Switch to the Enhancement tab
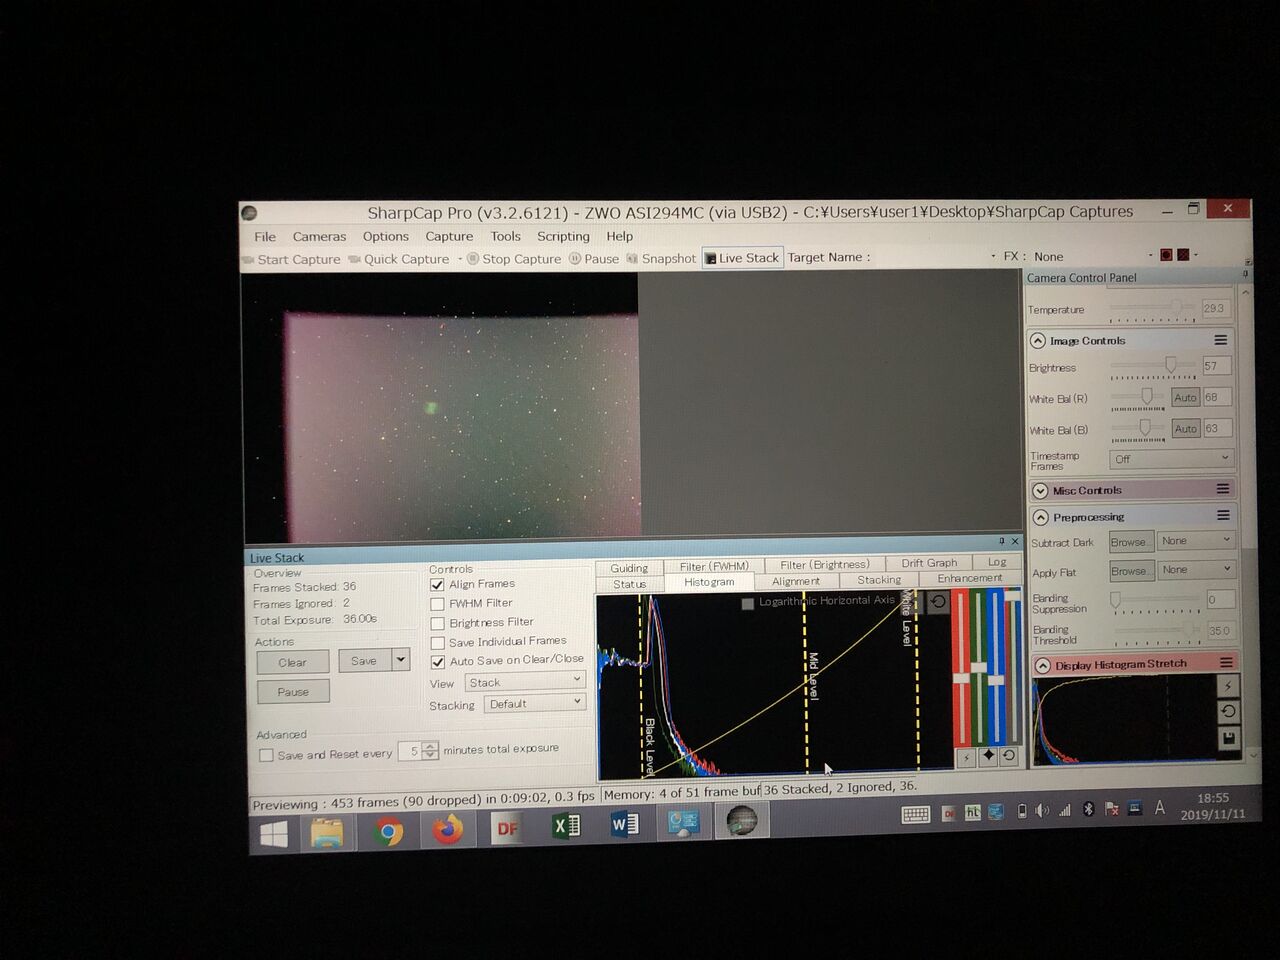The image size is (1280, 960). point(969,578)
